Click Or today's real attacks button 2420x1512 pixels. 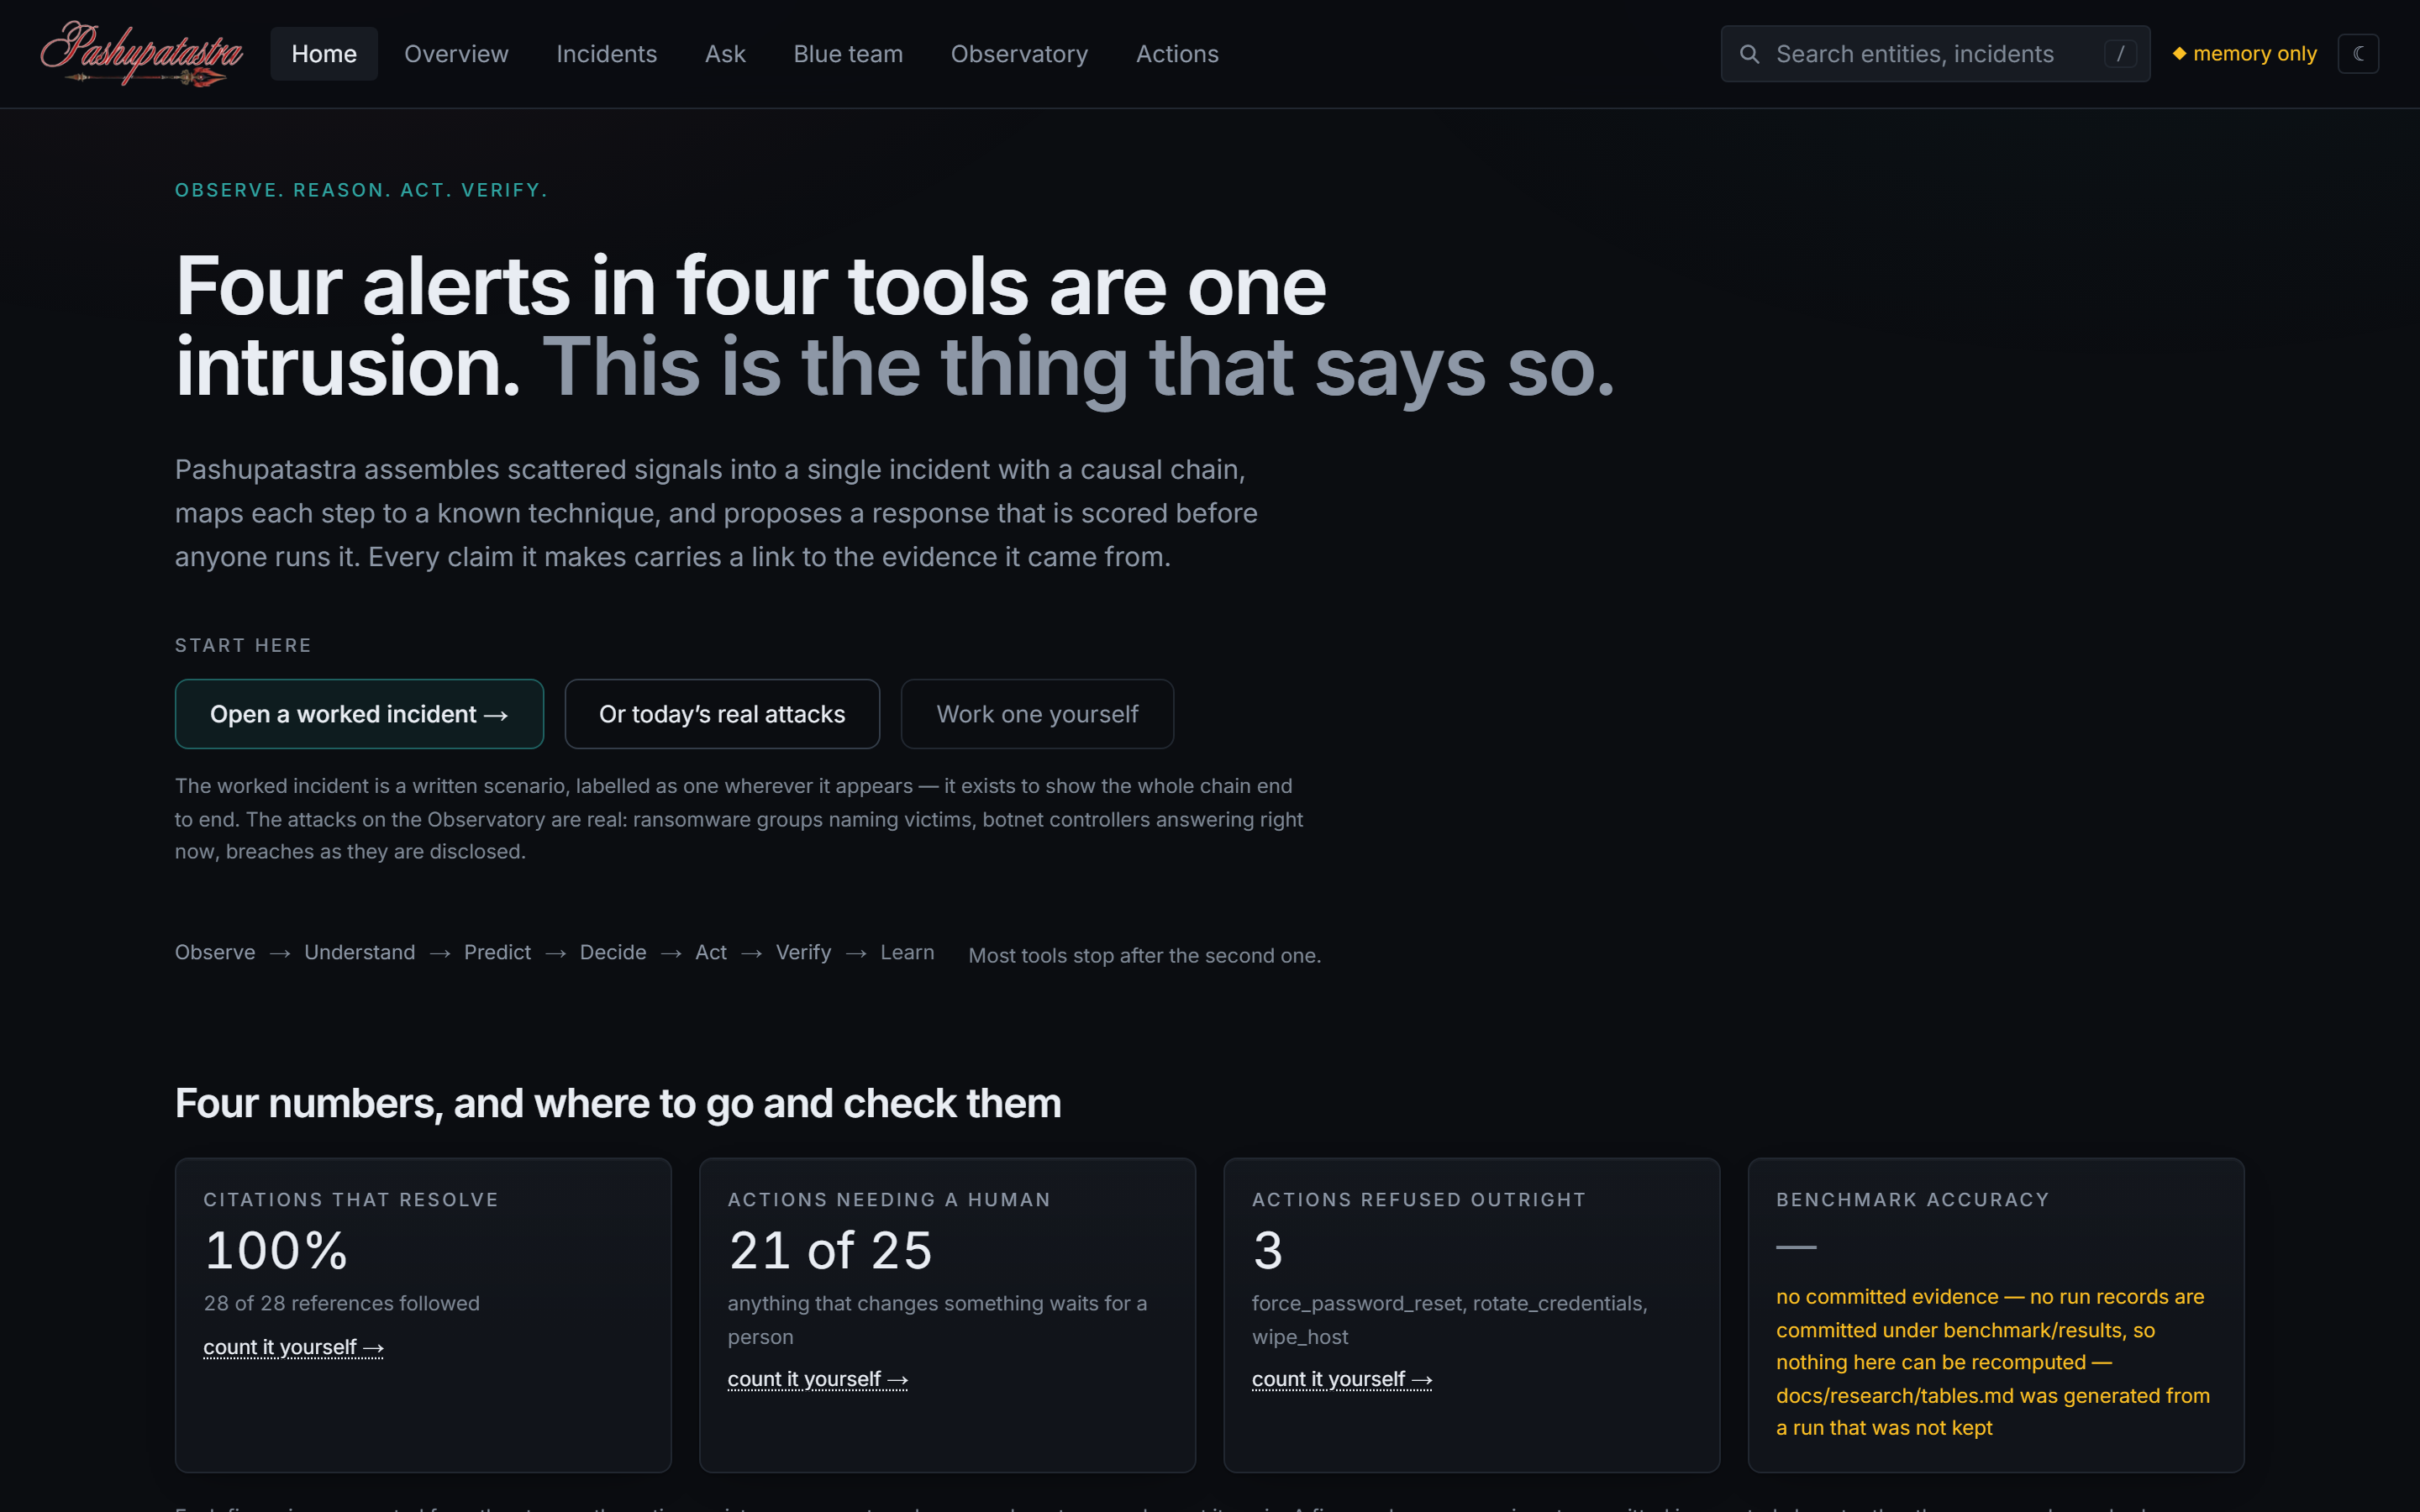(722, 714)
